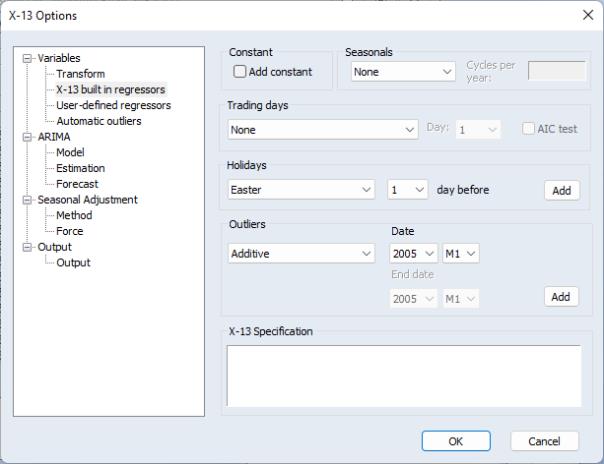The image size is (604, 464).
Task: Select User-defined regressors tree item
Action: [x=113, y=105]
